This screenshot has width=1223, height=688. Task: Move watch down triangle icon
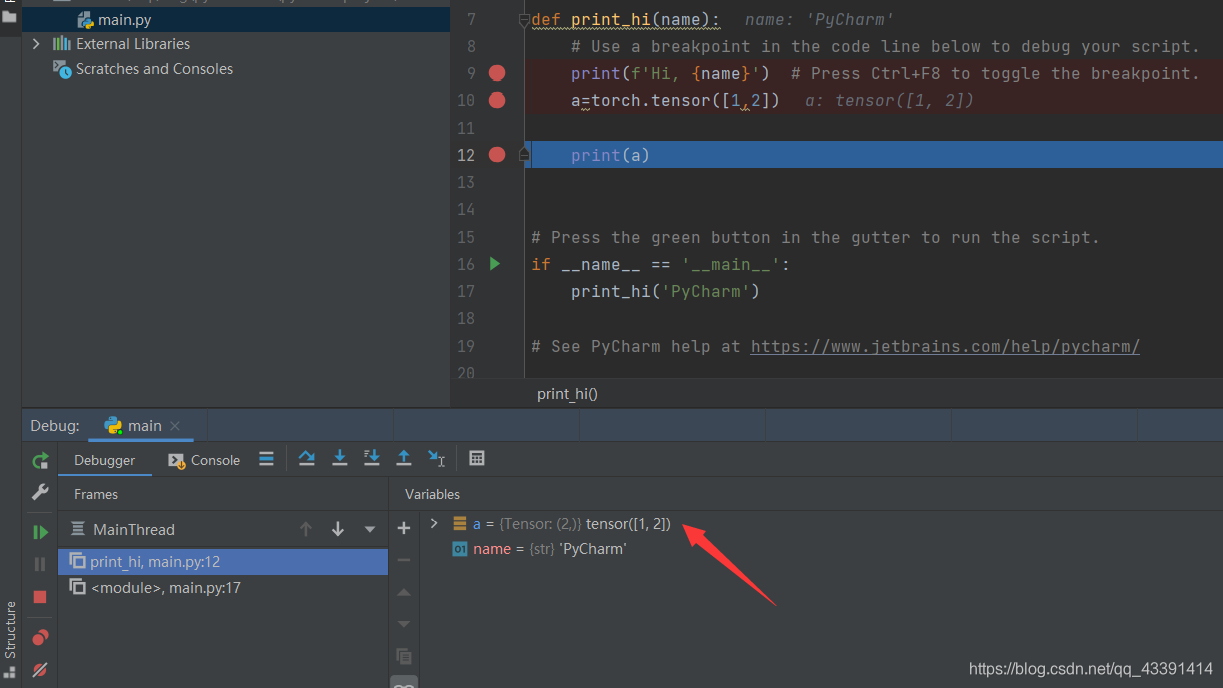(x=404, y=624)
